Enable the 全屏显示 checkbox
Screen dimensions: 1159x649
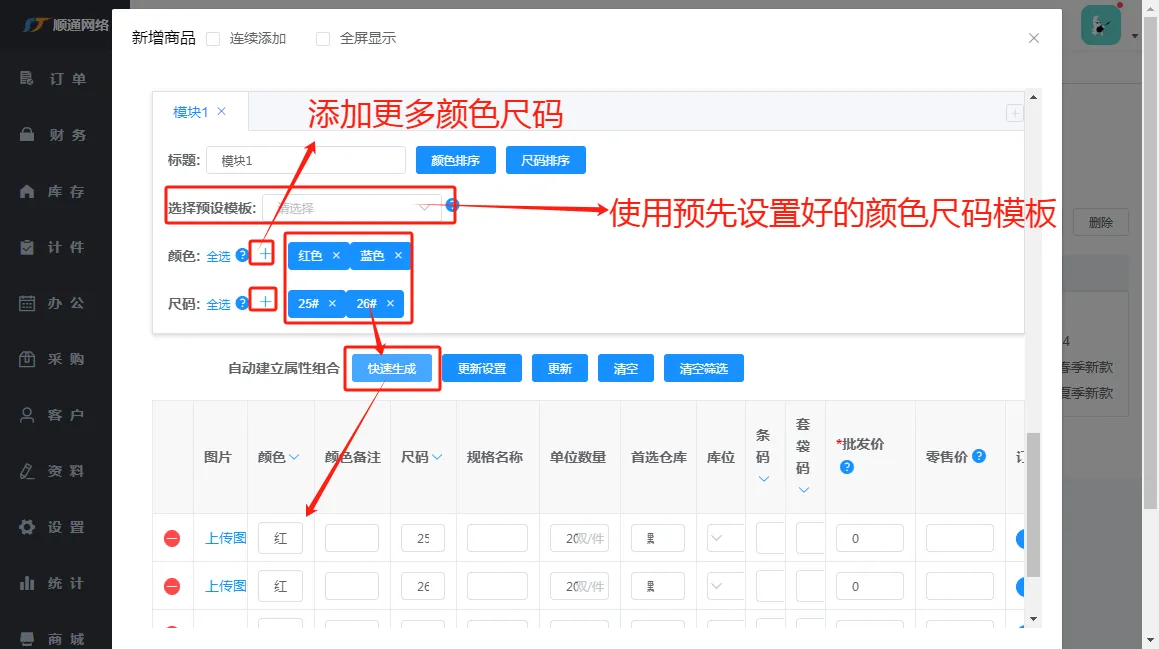click(x=323, y=38)
